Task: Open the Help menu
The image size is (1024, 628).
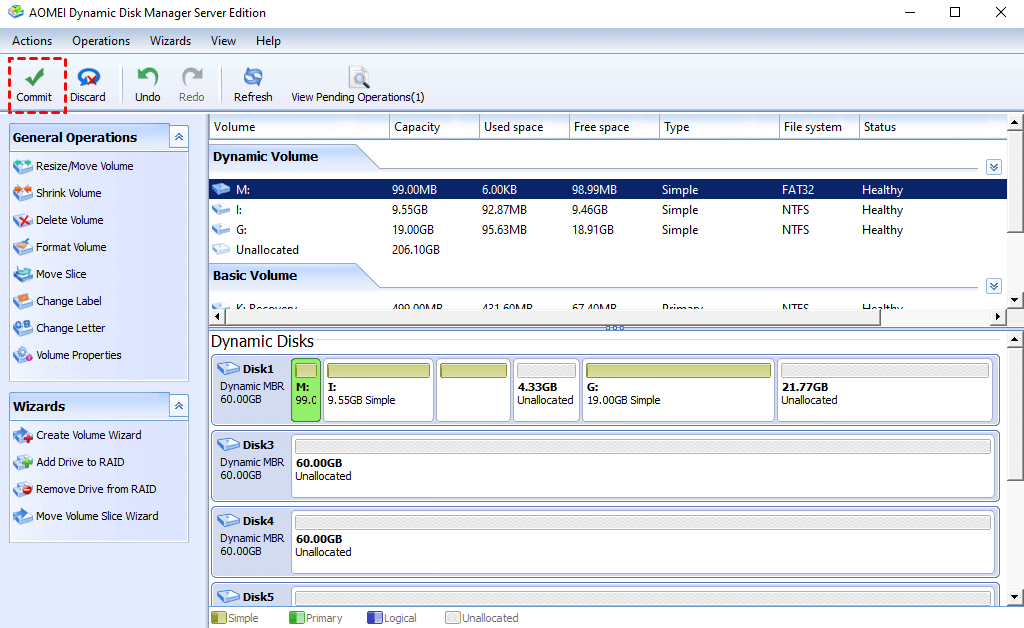Action: 268,41
